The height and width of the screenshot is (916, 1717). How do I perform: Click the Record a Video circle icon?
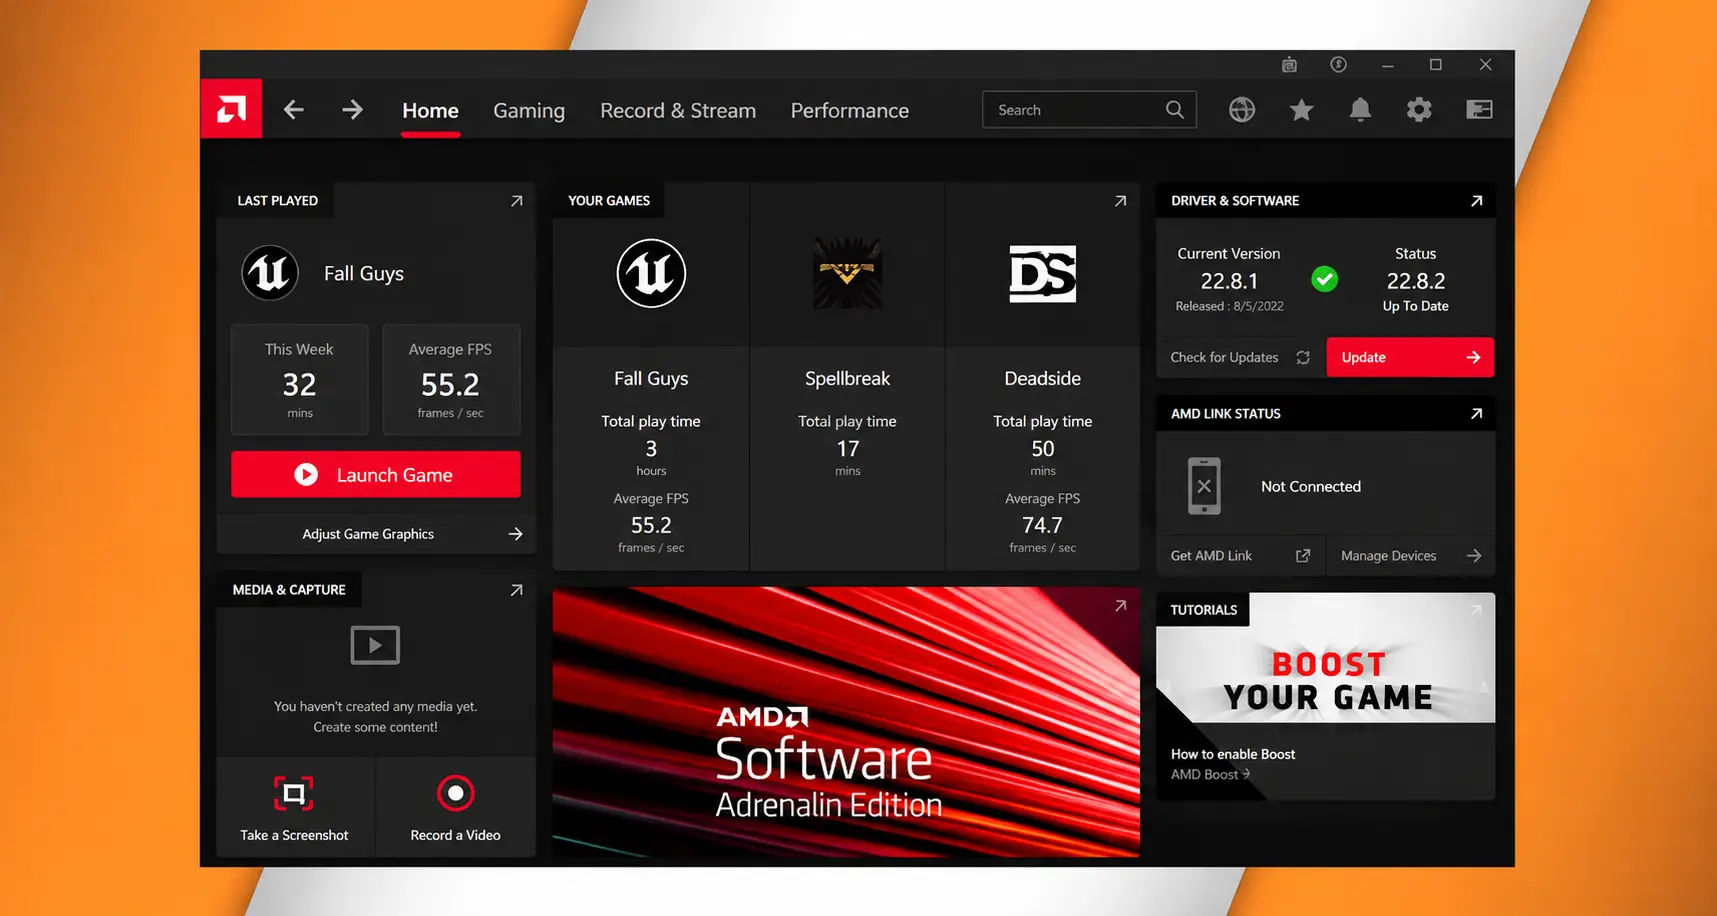pyautogui.click(x=455, y=793)
